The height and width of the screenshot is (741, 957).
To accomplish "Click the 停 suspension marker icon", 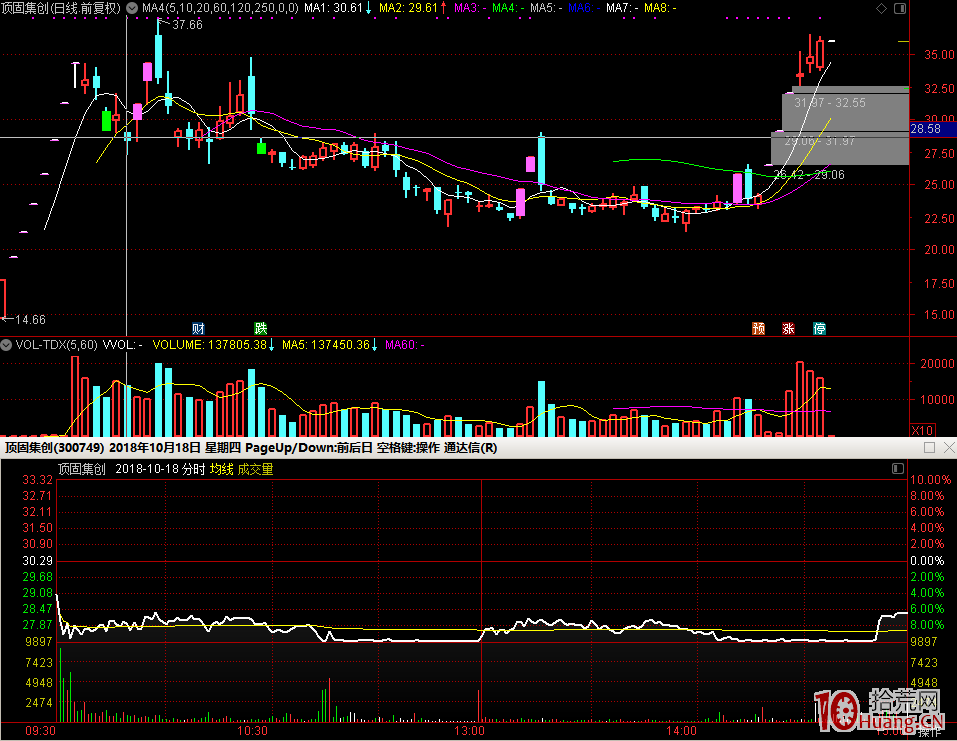I will pos(819,328).
